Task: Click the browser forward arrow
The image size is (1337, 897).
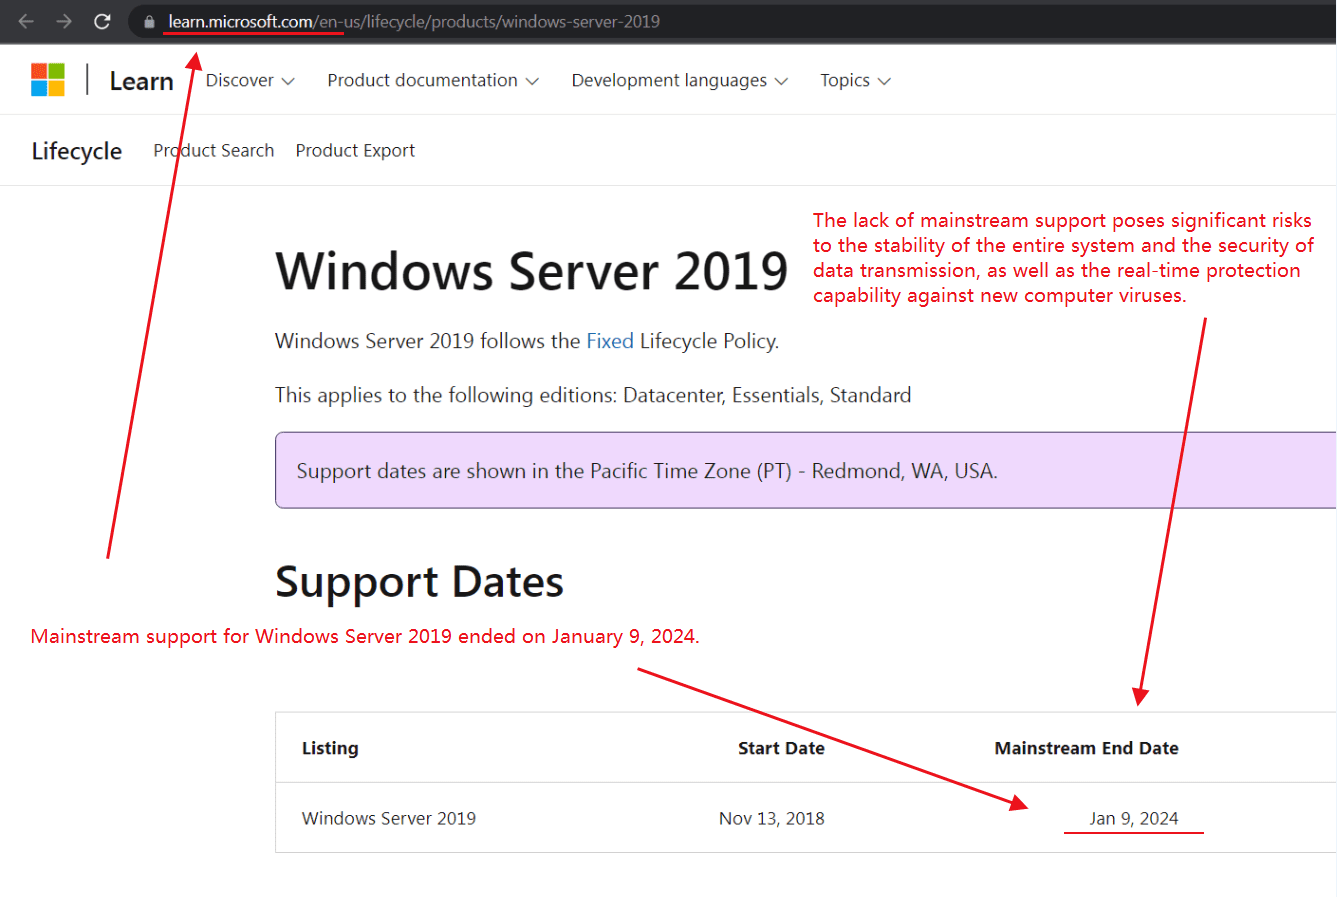Action: click(x=64, y=21)
